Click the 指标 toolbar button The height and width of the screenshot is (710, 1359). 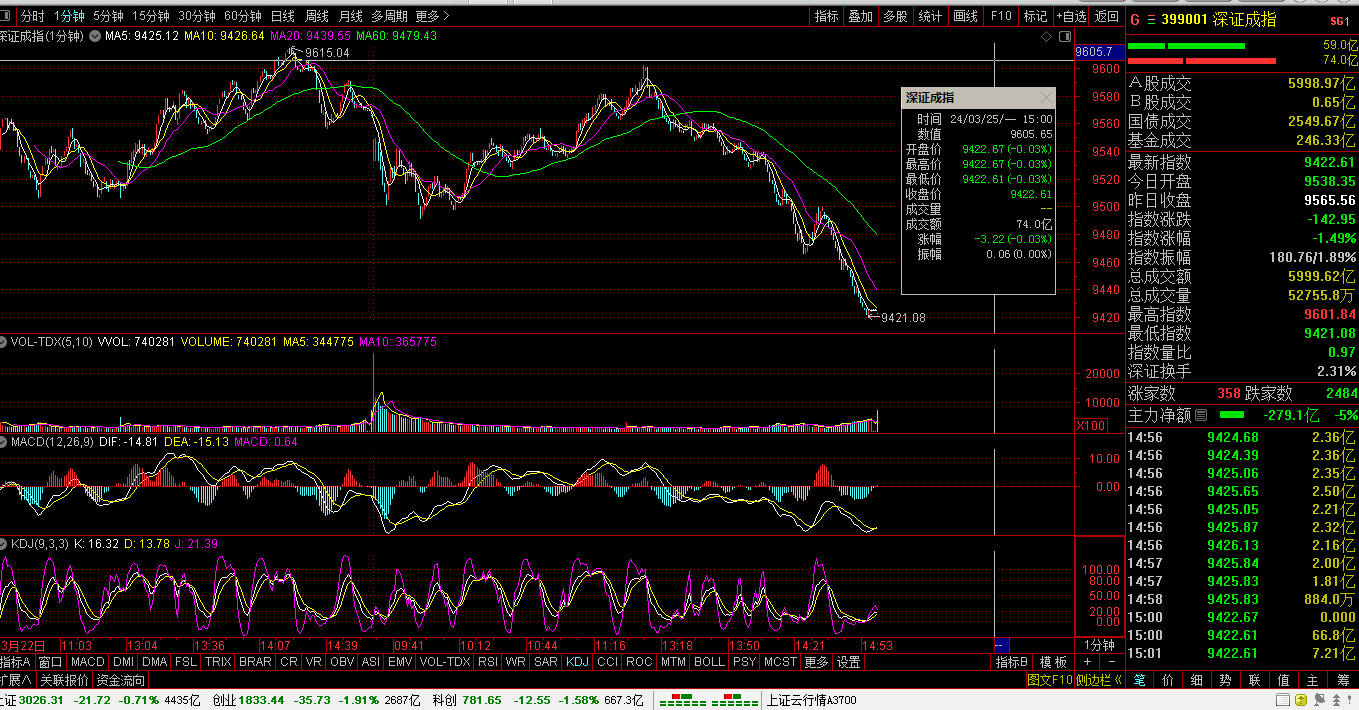(827, 16)
